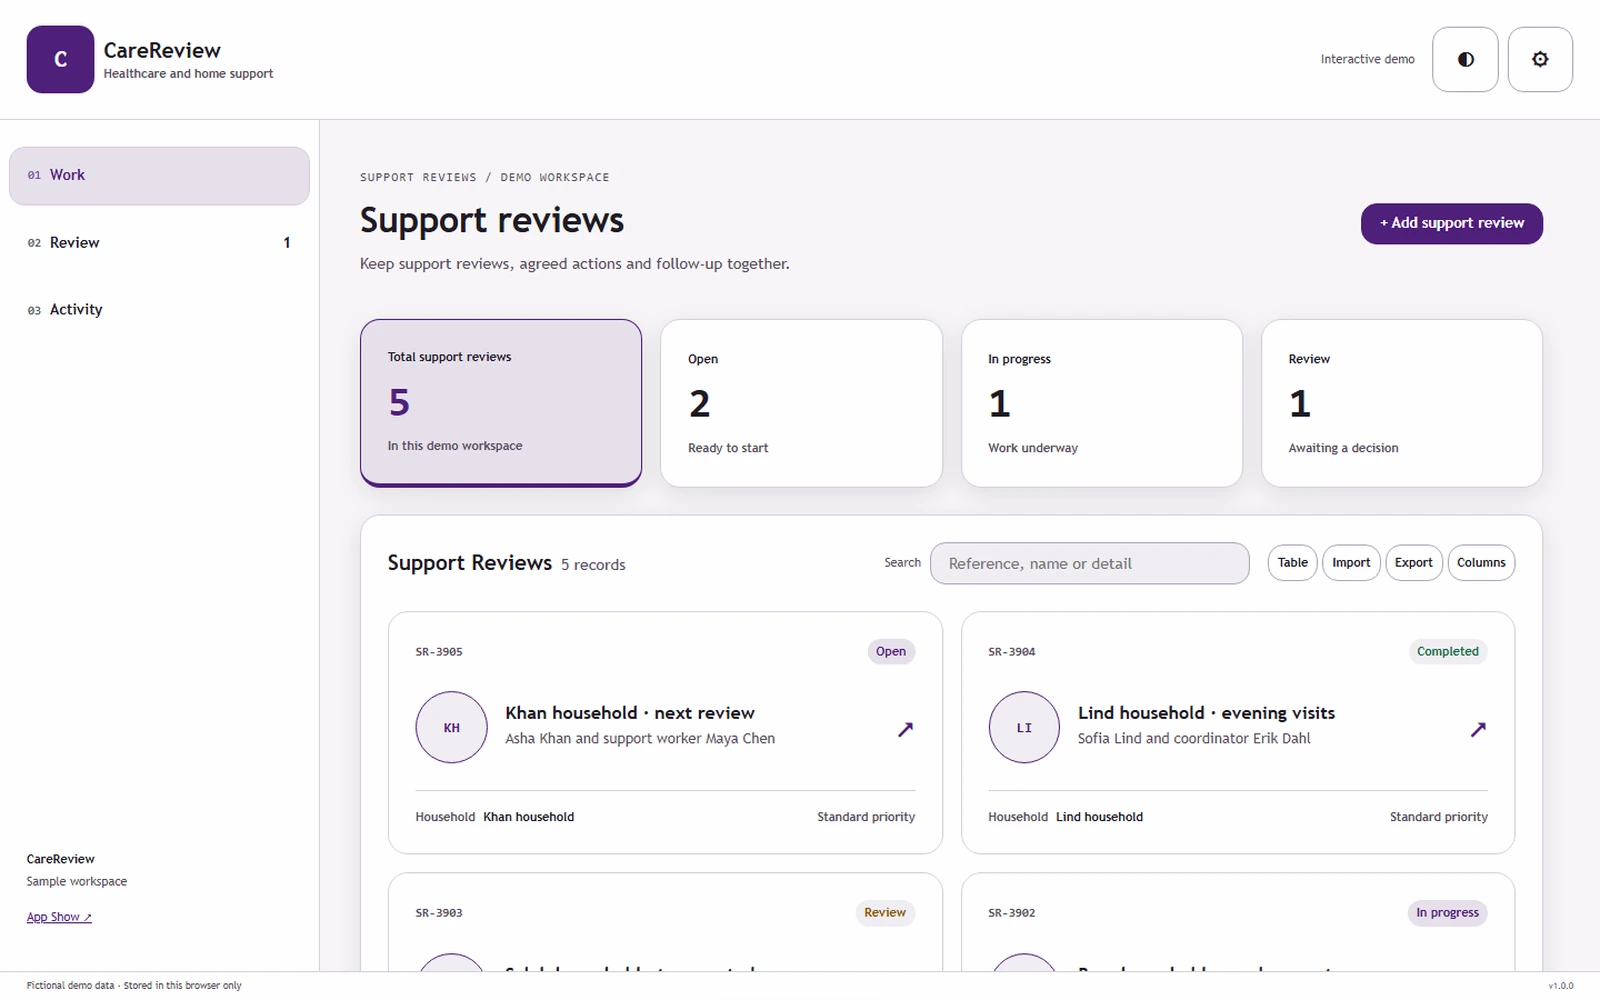Open Khan household · next review title
1600x1000 pixels.
(x=630, y=713)
